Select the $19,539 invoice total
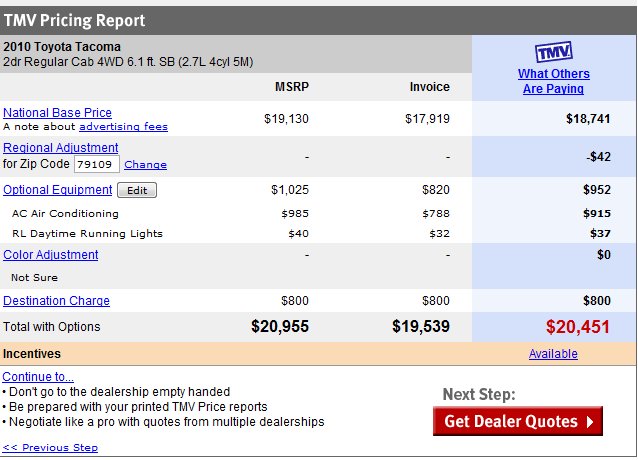This screenshot has height=460, width=638. [x=421, y=327]
